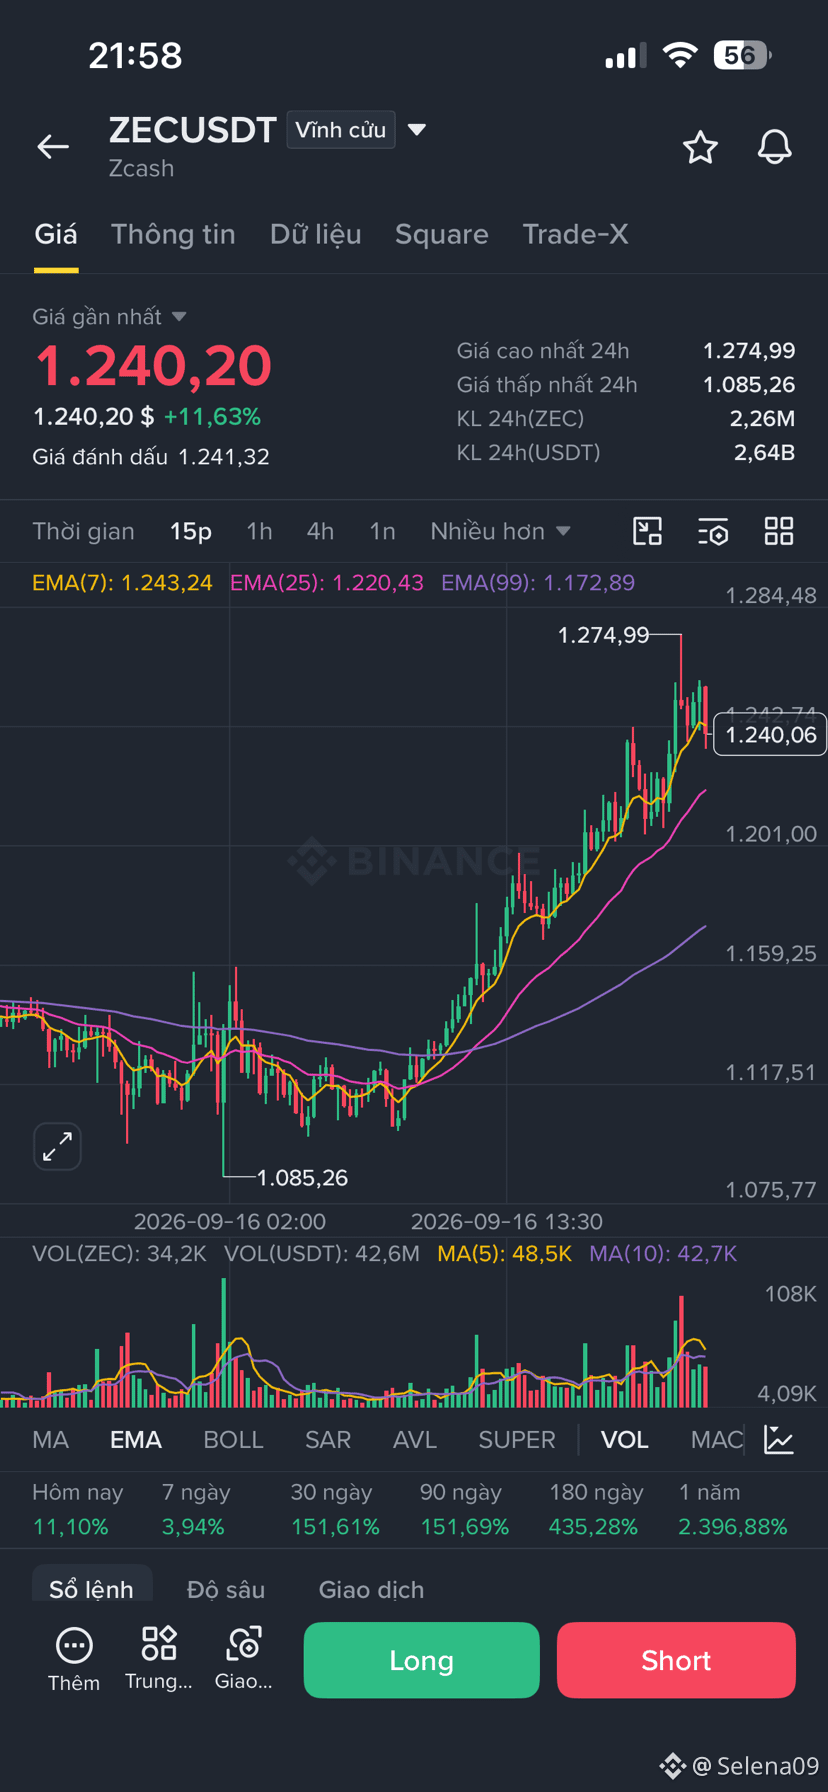The height and width of the screenshot is (1792, 828).
Task: Expand chart to fullscreen with arrows icon
Action: (57, 1146)
